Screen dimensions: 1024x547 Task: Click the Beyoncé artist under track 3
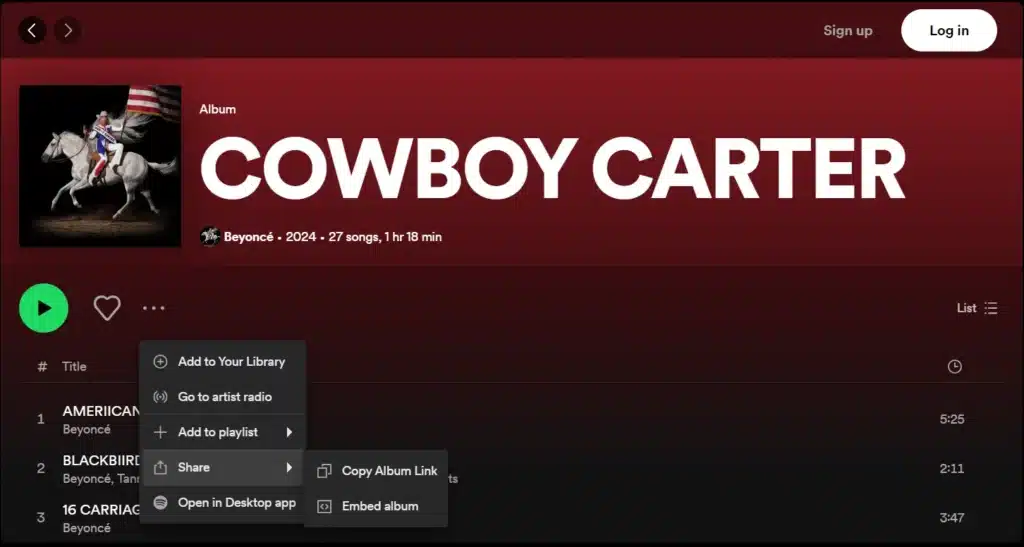pyautogui.click(x=87, y=528)
